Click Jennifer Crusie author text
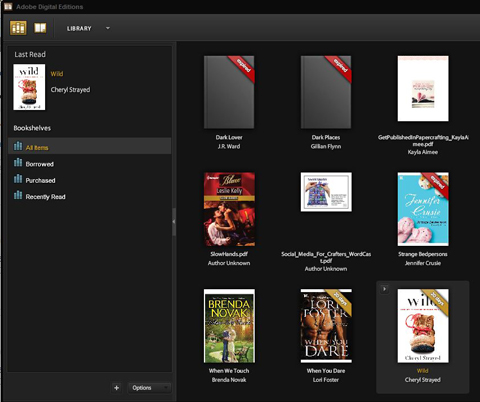 423,263
